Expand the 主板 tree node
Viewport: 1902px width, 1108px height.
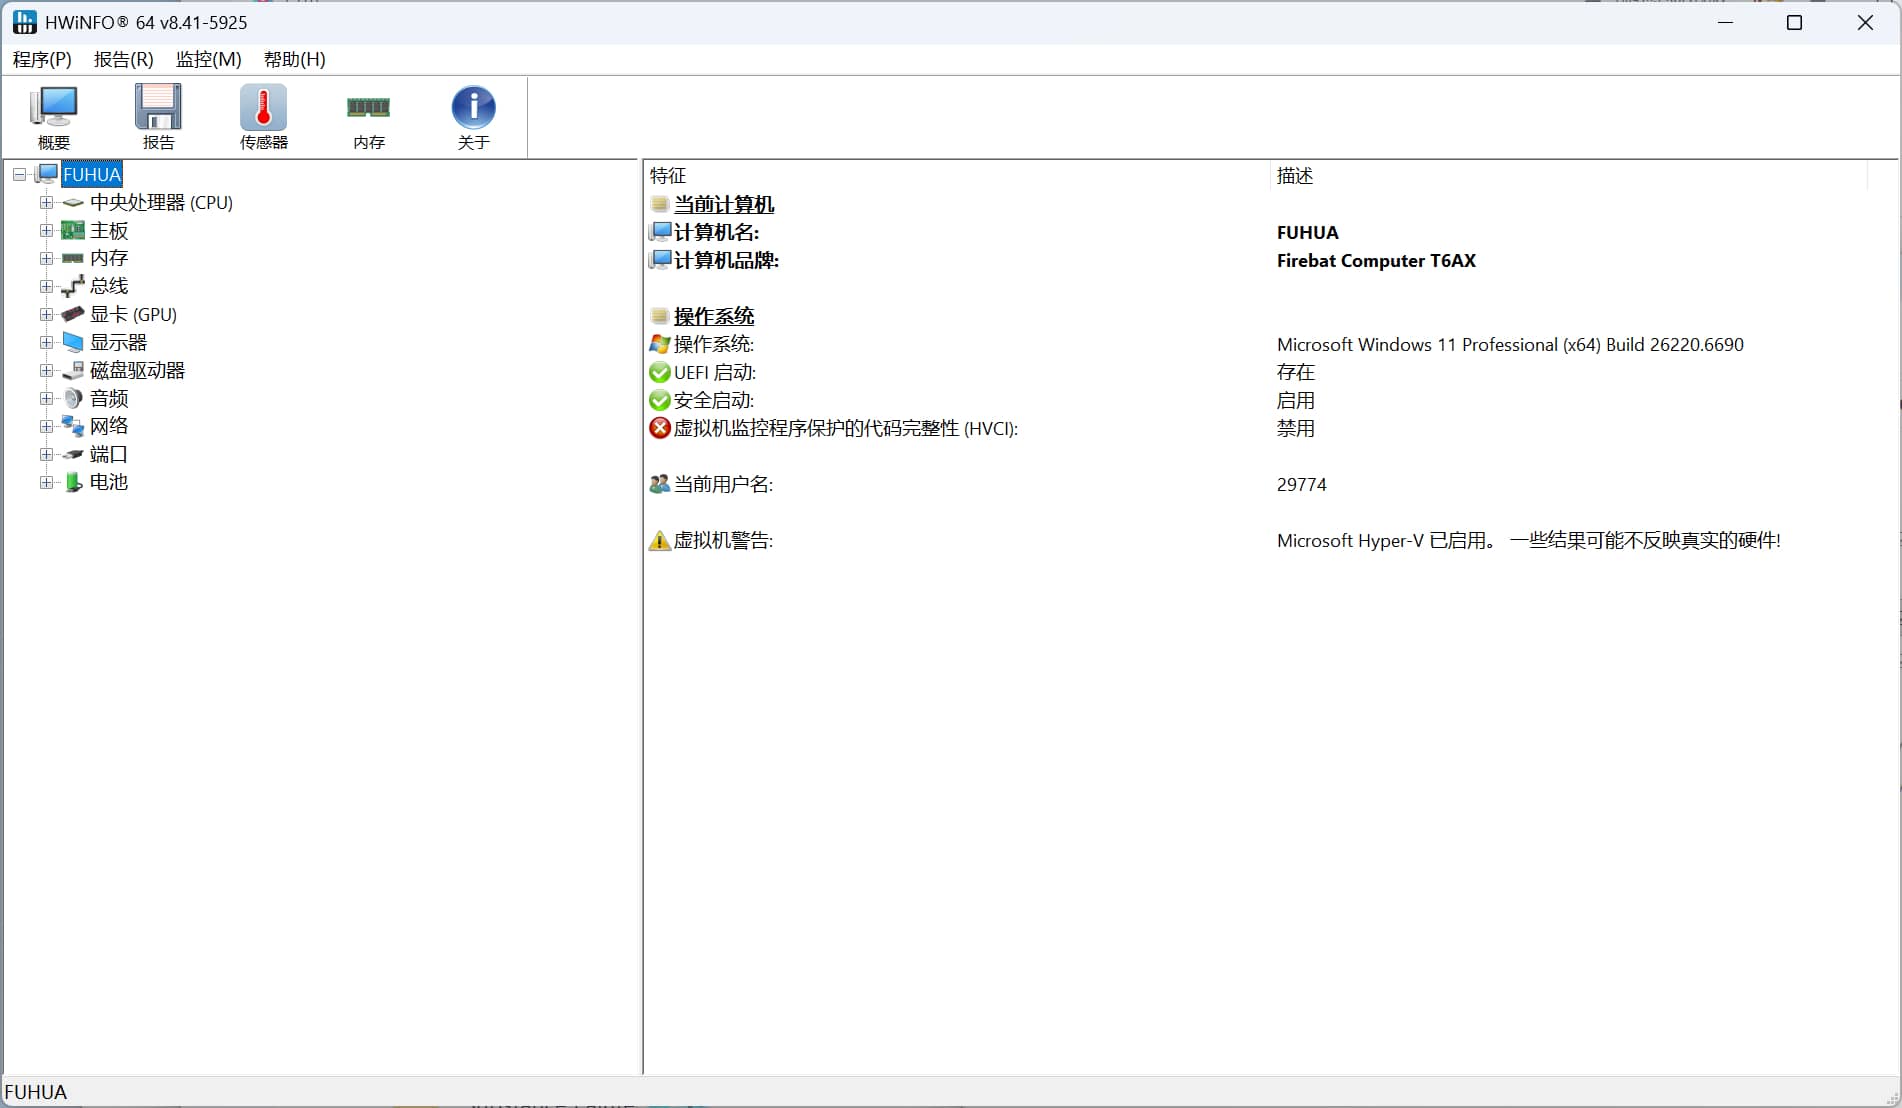click(46, 230)
